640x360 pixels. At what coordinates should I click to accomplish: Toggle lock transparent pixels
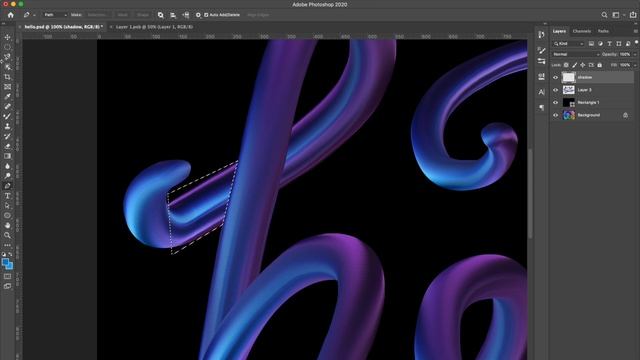(x=566, y=65)
